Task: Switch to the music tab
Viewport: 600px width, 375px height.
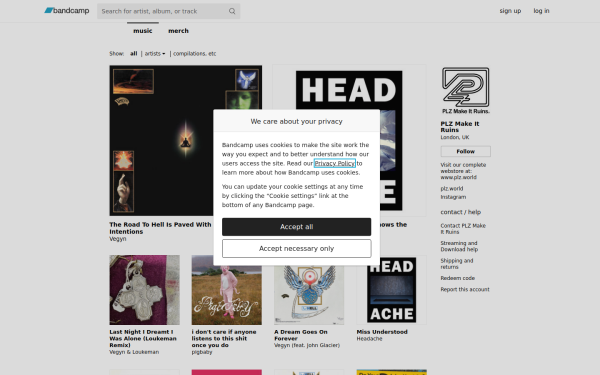Action: click(x=143, y=31)
